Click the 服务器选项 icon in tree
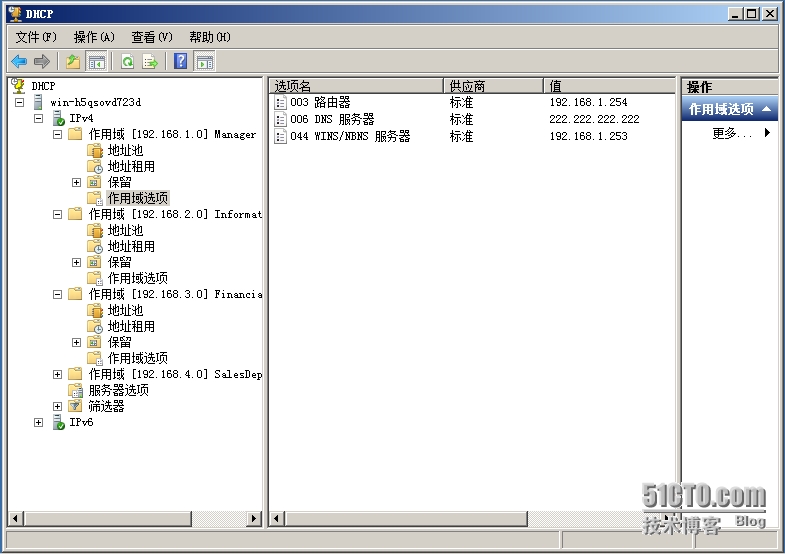 [76, 390]
